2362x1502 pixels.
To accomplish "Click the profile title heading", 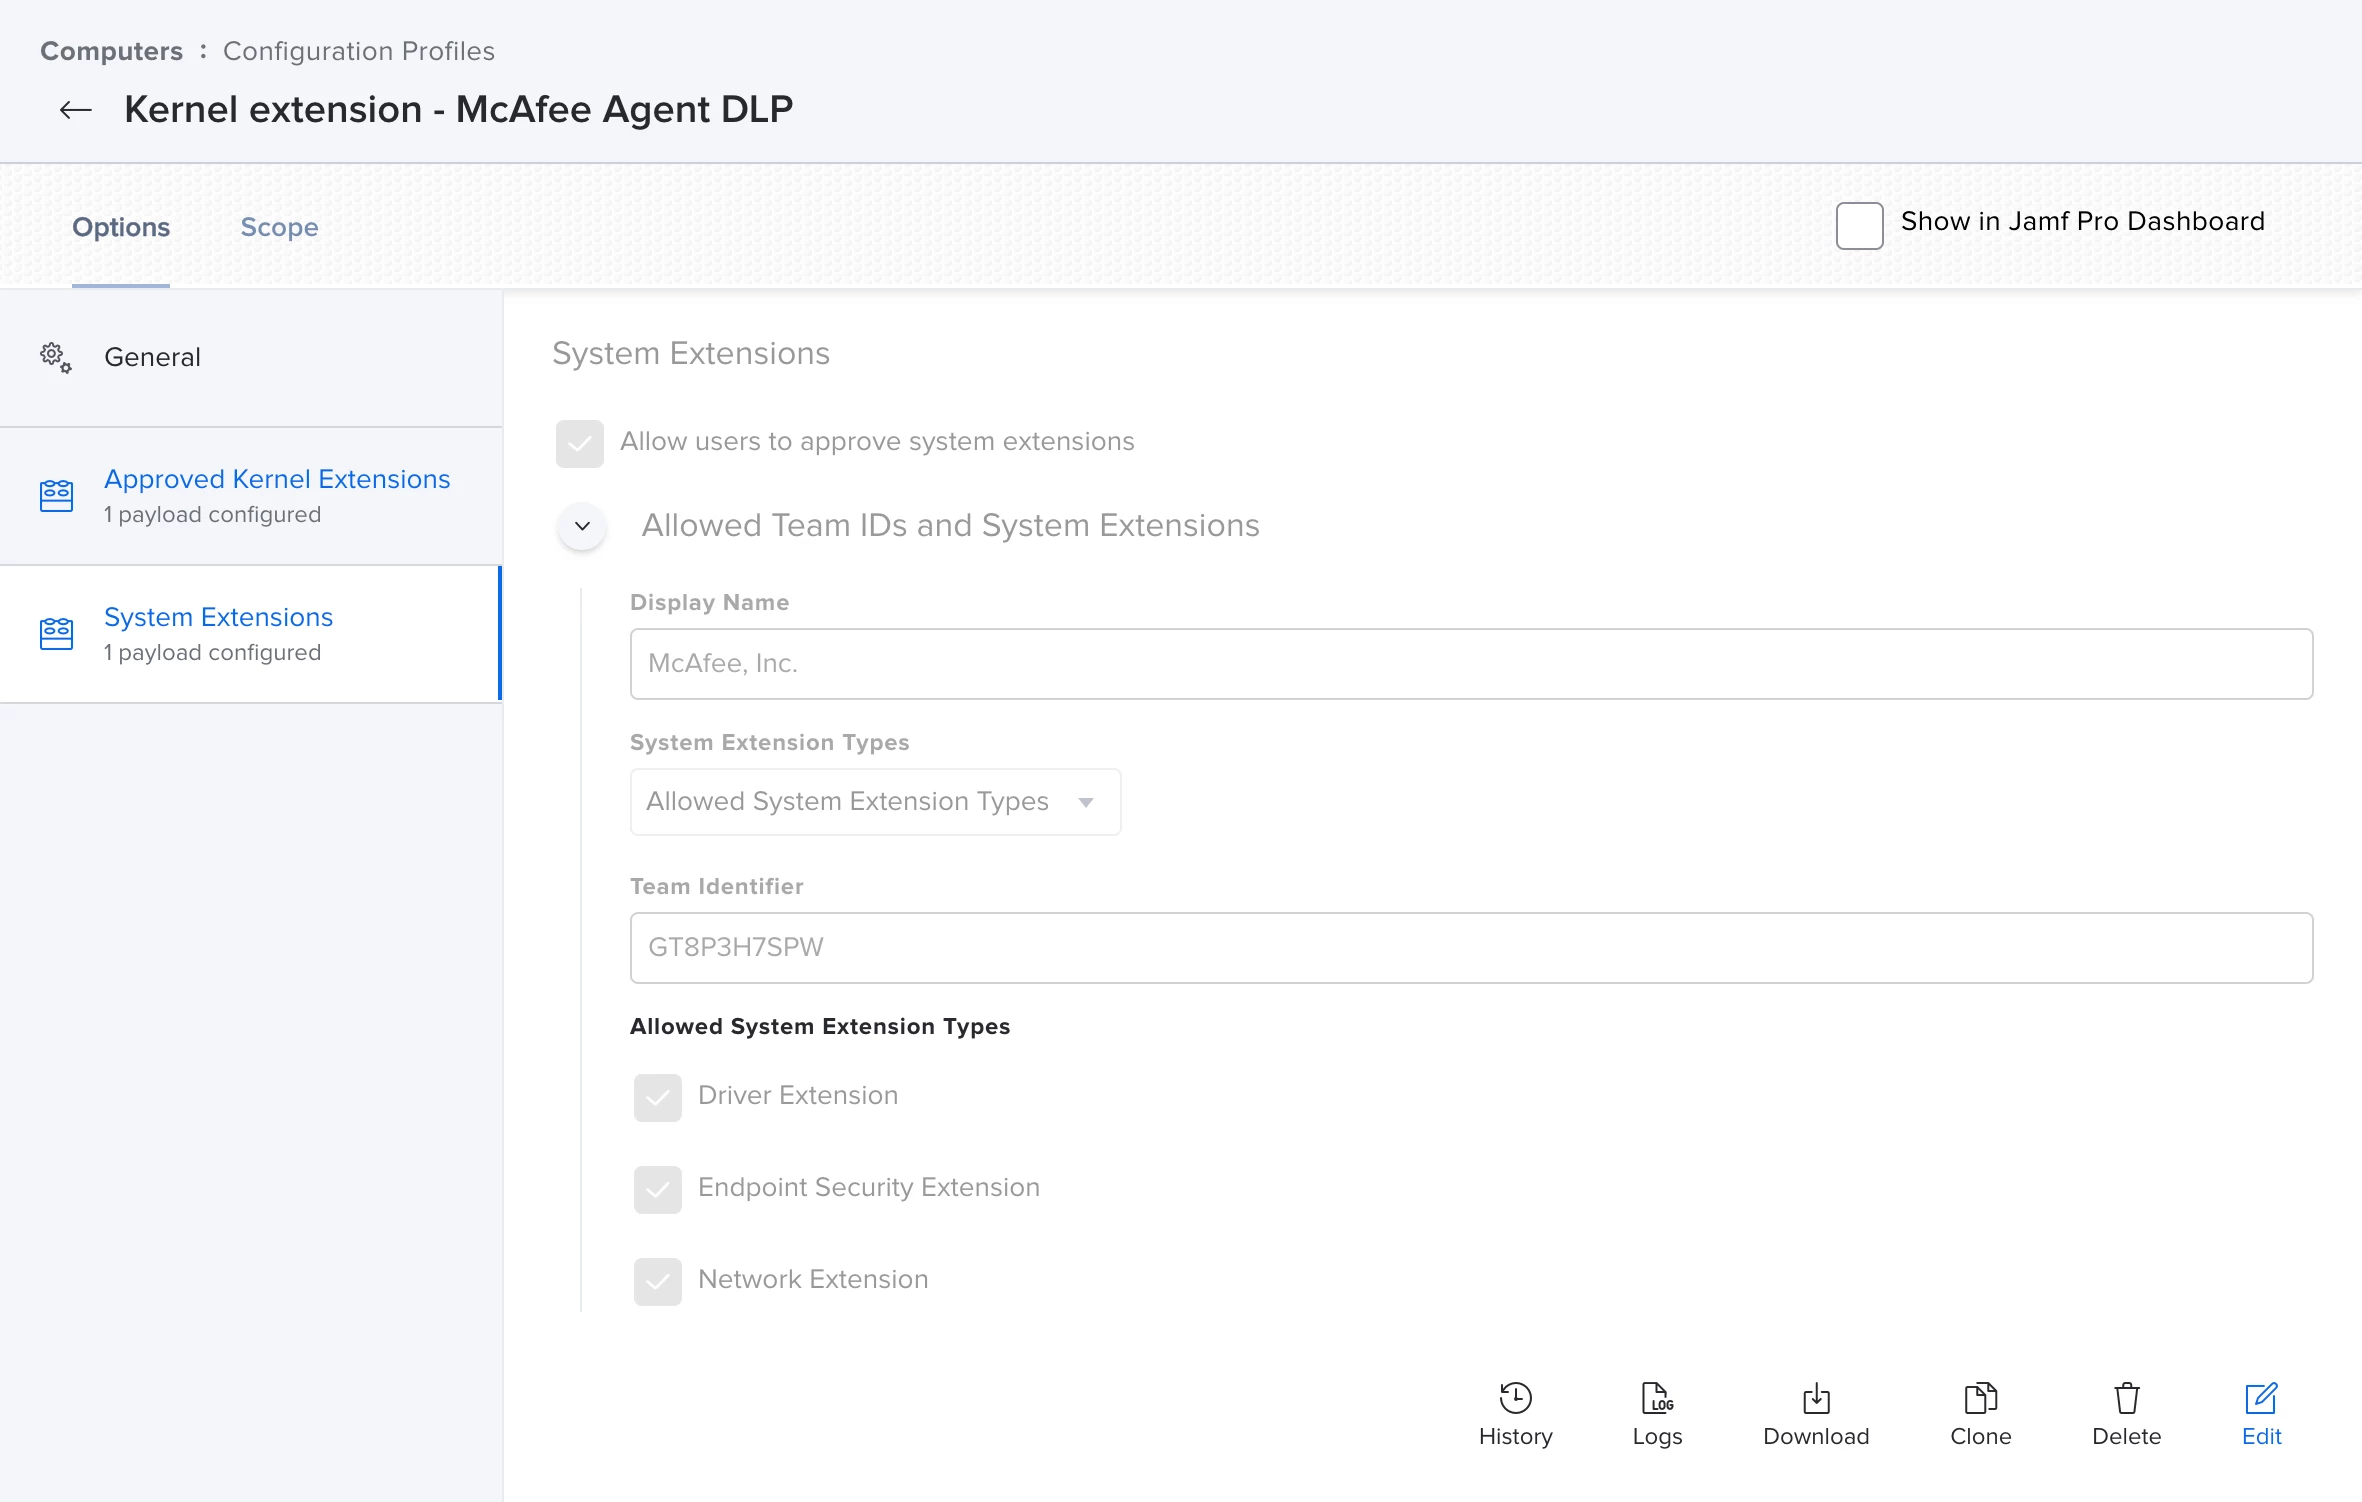I will coord(458,109).
